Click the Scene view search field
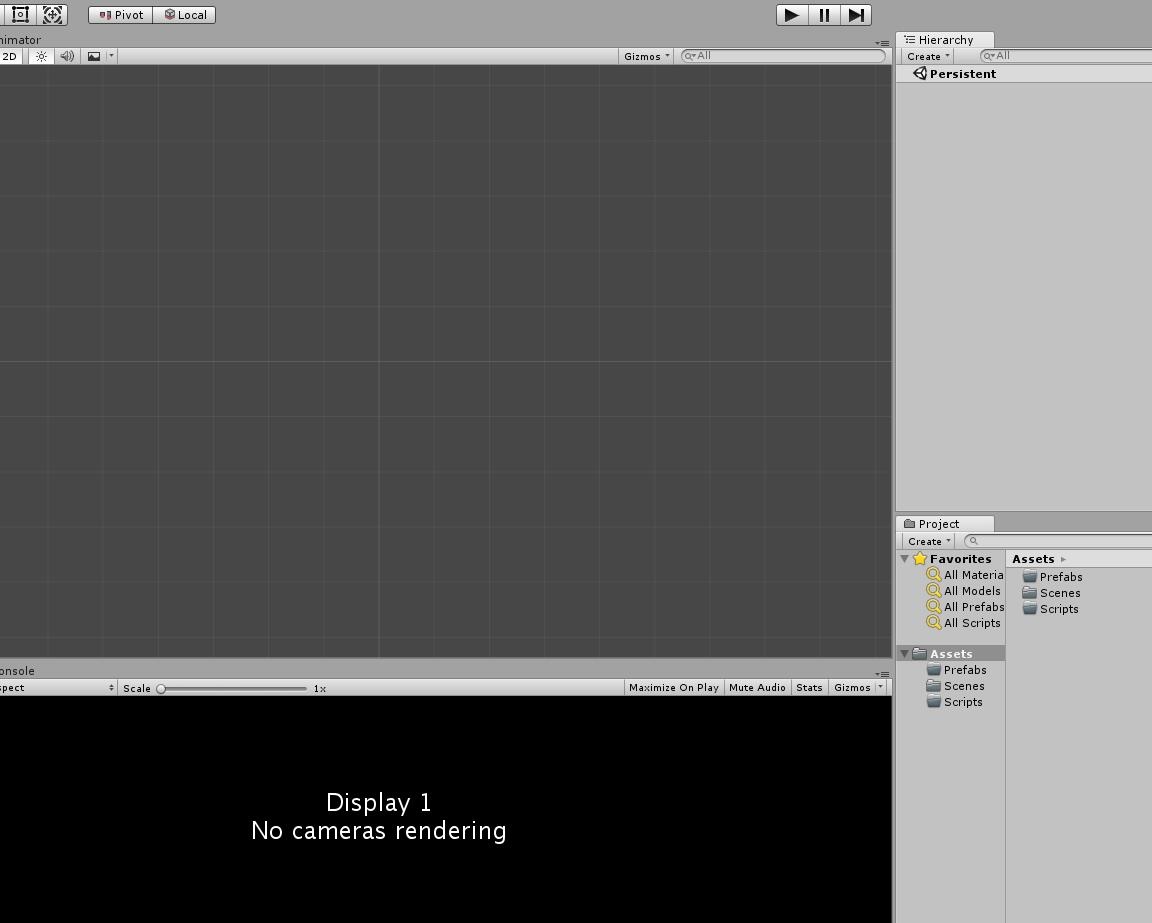Screen dimensions: 1152x923 [783, 56]
